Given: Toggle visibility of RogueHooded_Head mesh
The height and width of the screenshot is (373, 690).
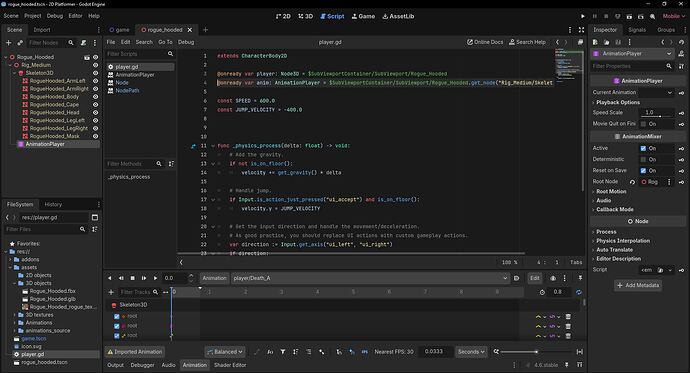Looking at the screenshot, I should click(95, 113).
